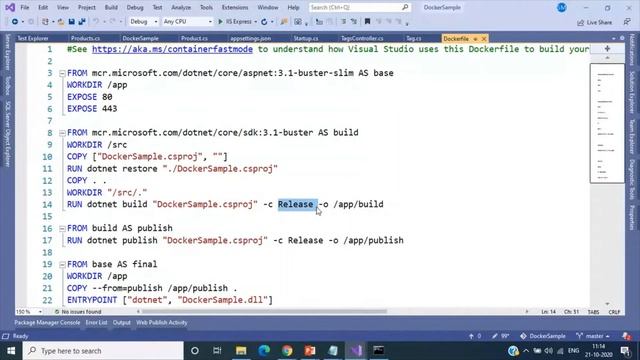Click the Save icon in toolbar
640x360 pixels.
[x=71, y=22]
